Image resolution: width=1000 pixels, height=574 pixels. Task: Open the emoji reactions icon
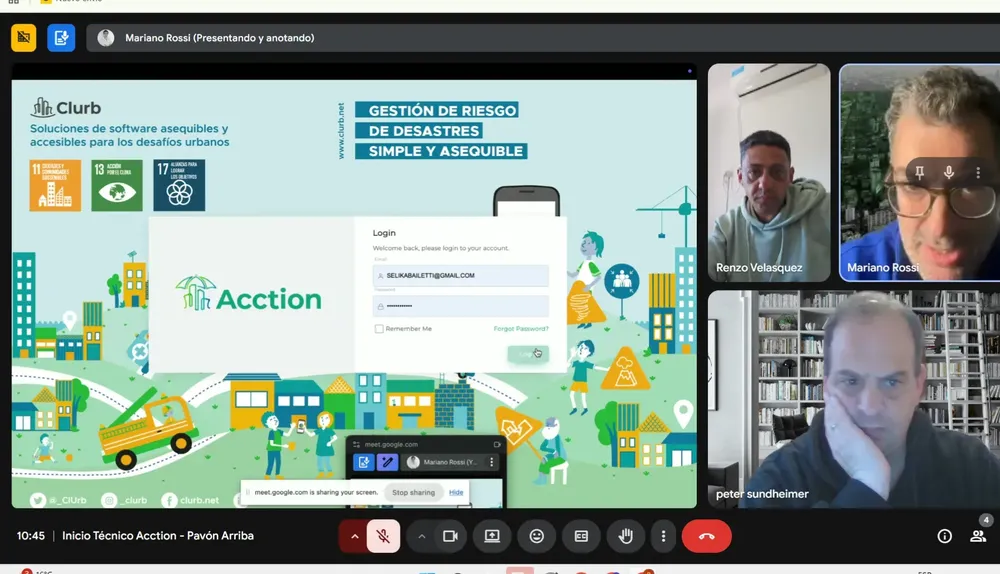click(x=537, y=536)
